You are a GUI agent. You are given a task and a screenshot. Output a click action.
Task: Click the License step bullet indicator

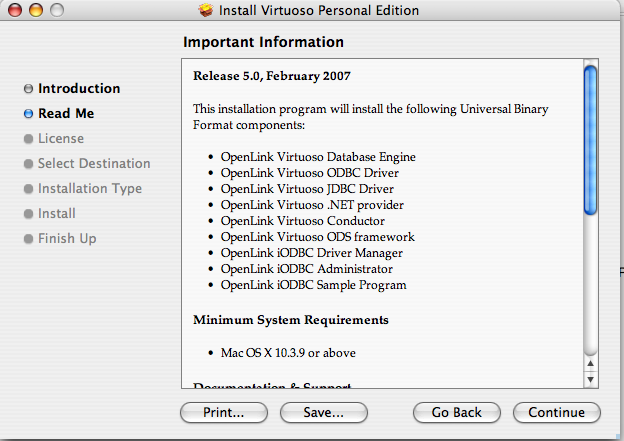(28, 139)
